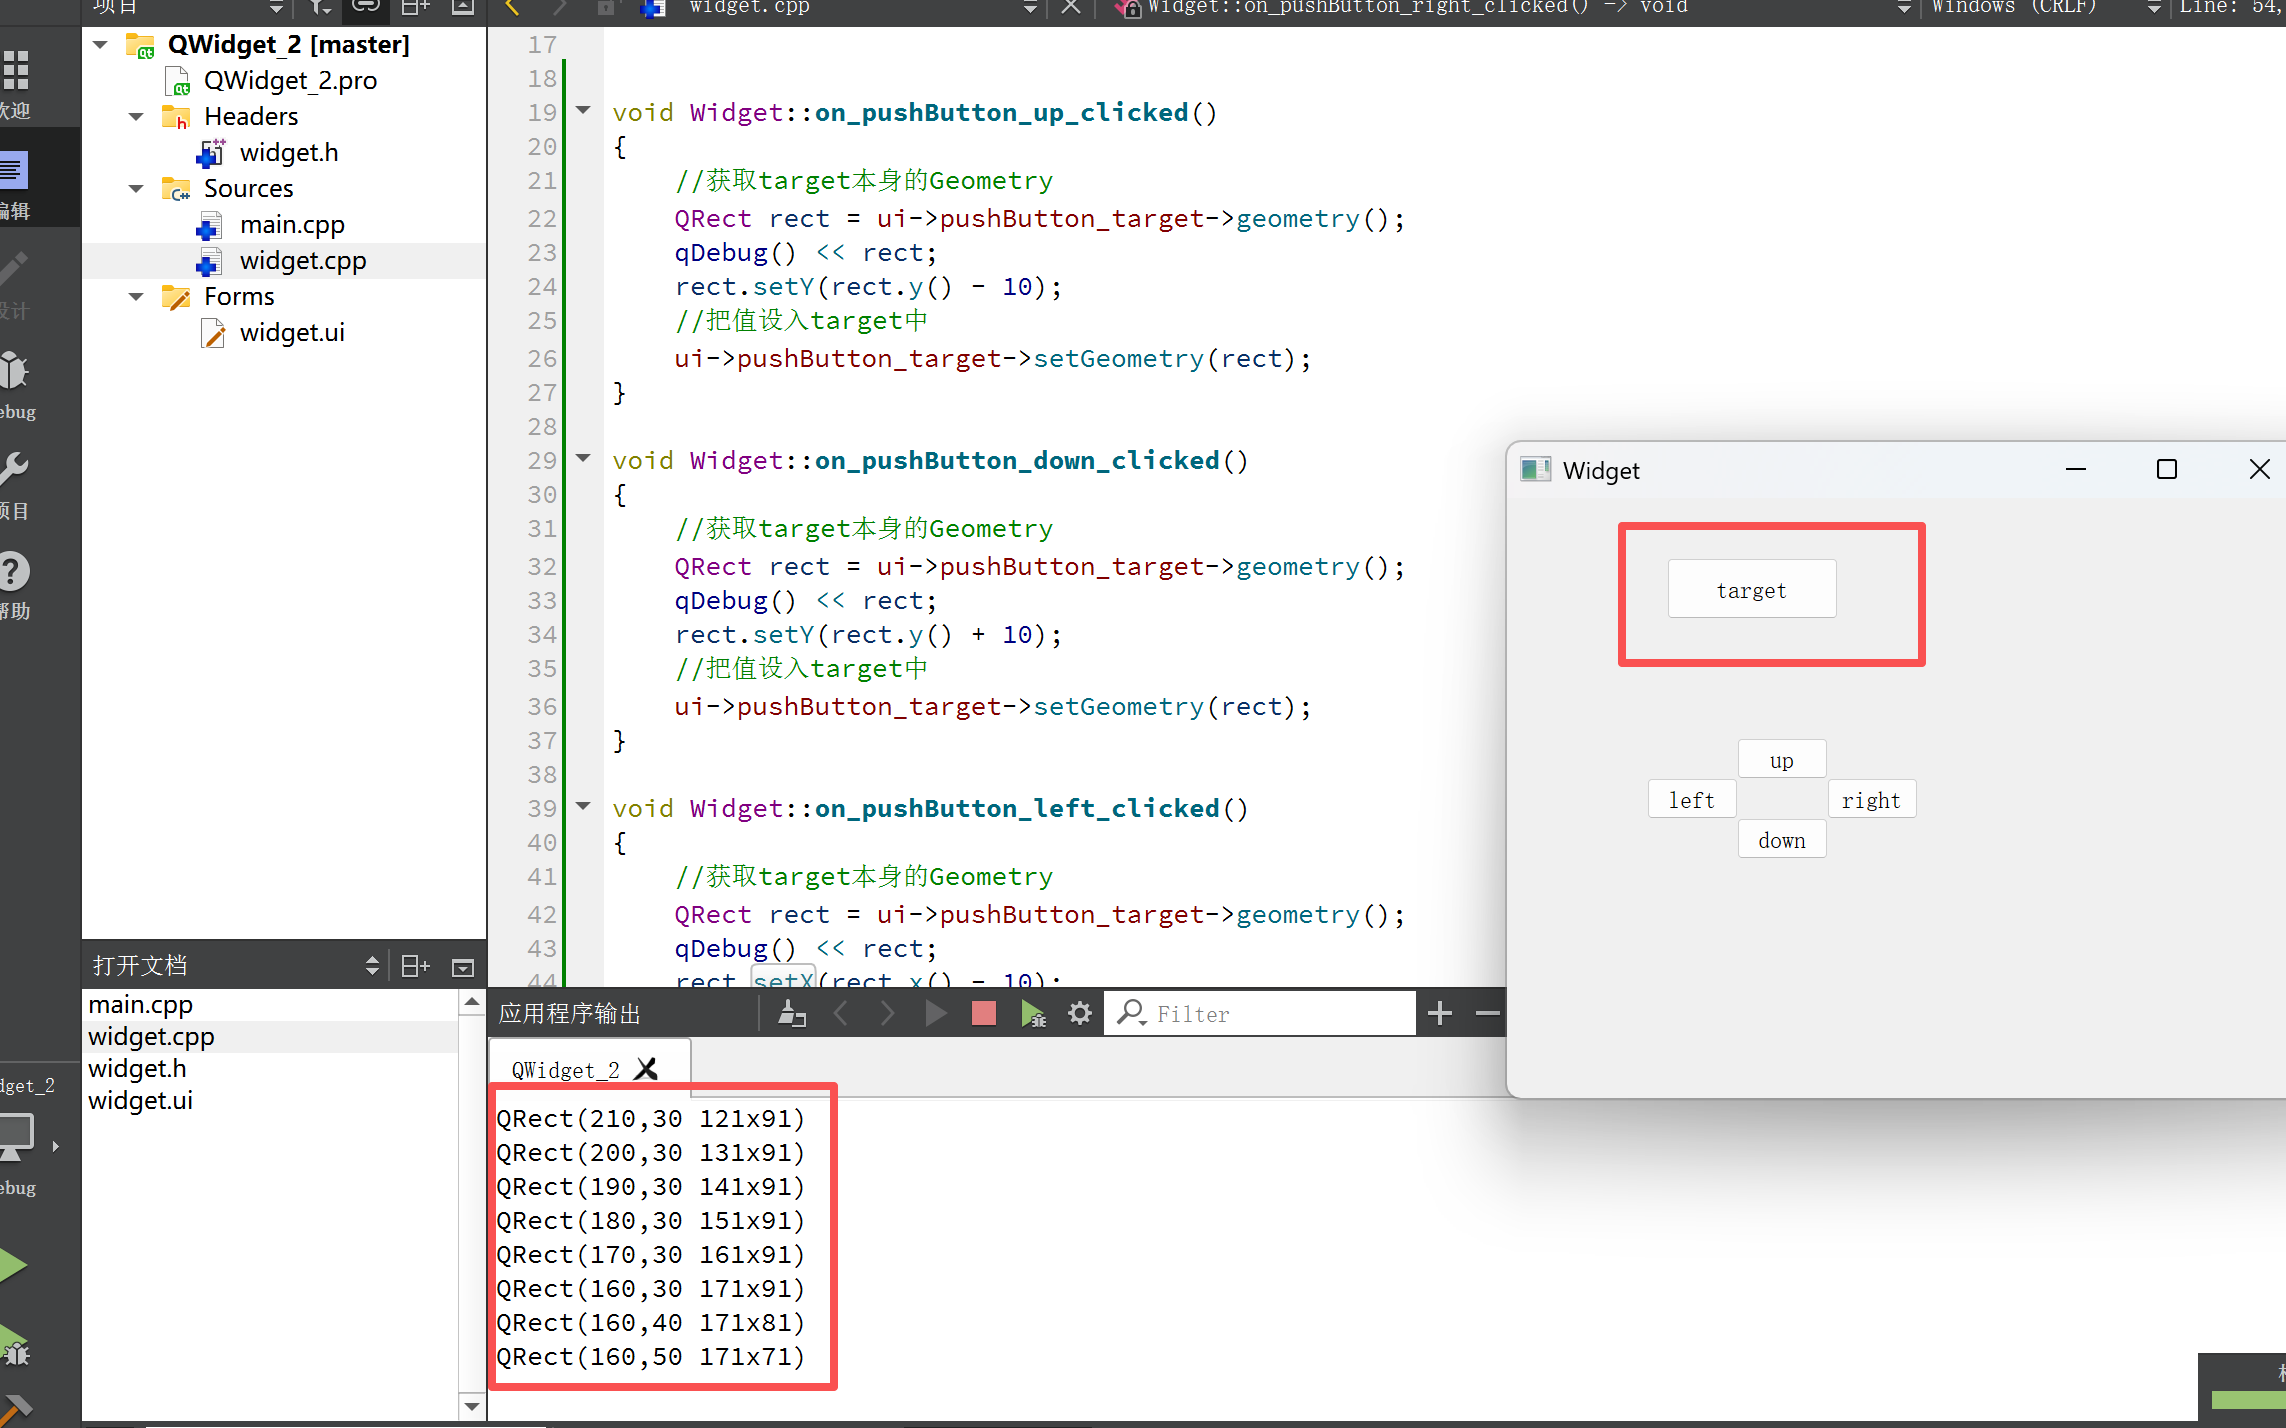Collapse the Headers folder in project tree
The width and height of the screenshot is (2286, 1428).
click(x=137, y=117)
